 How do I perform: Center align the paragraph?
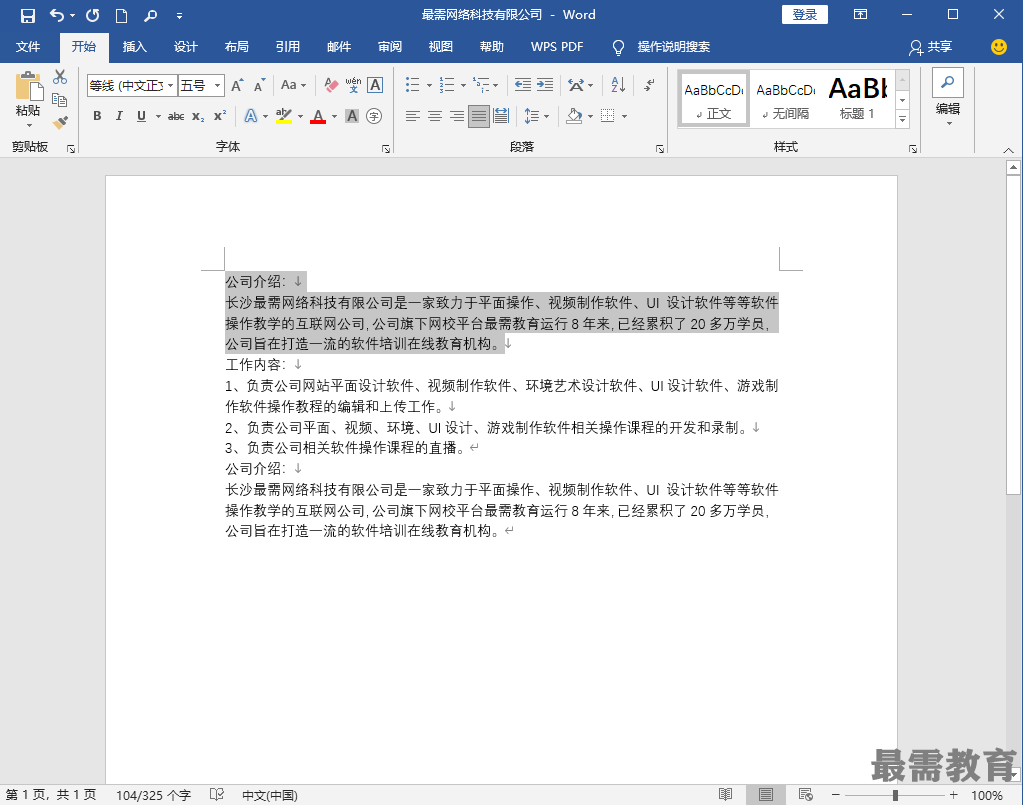435,116
